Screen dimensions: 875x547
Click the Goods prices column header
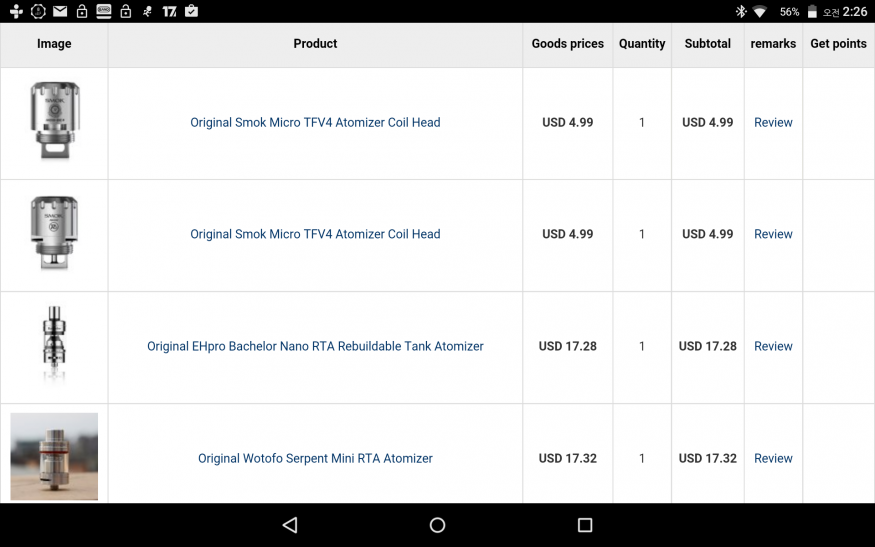coord(567,44)
